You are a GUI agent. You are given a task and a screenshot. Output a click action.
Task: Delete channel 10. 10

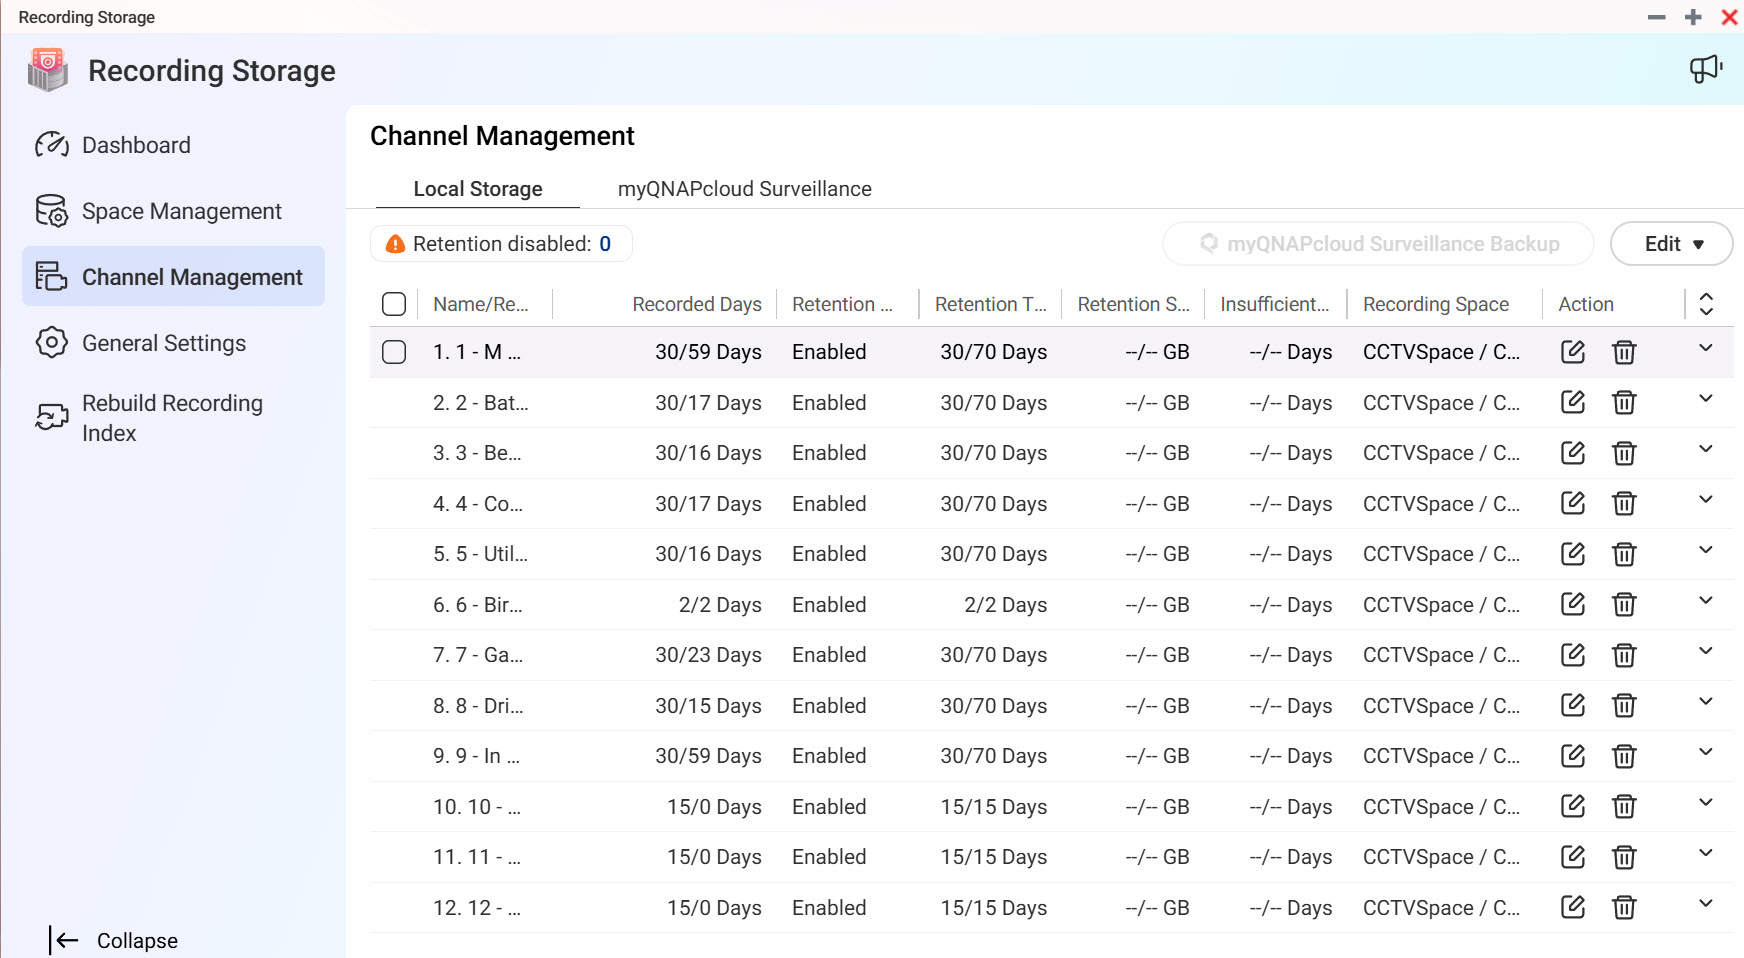(x=1624, y=806)
